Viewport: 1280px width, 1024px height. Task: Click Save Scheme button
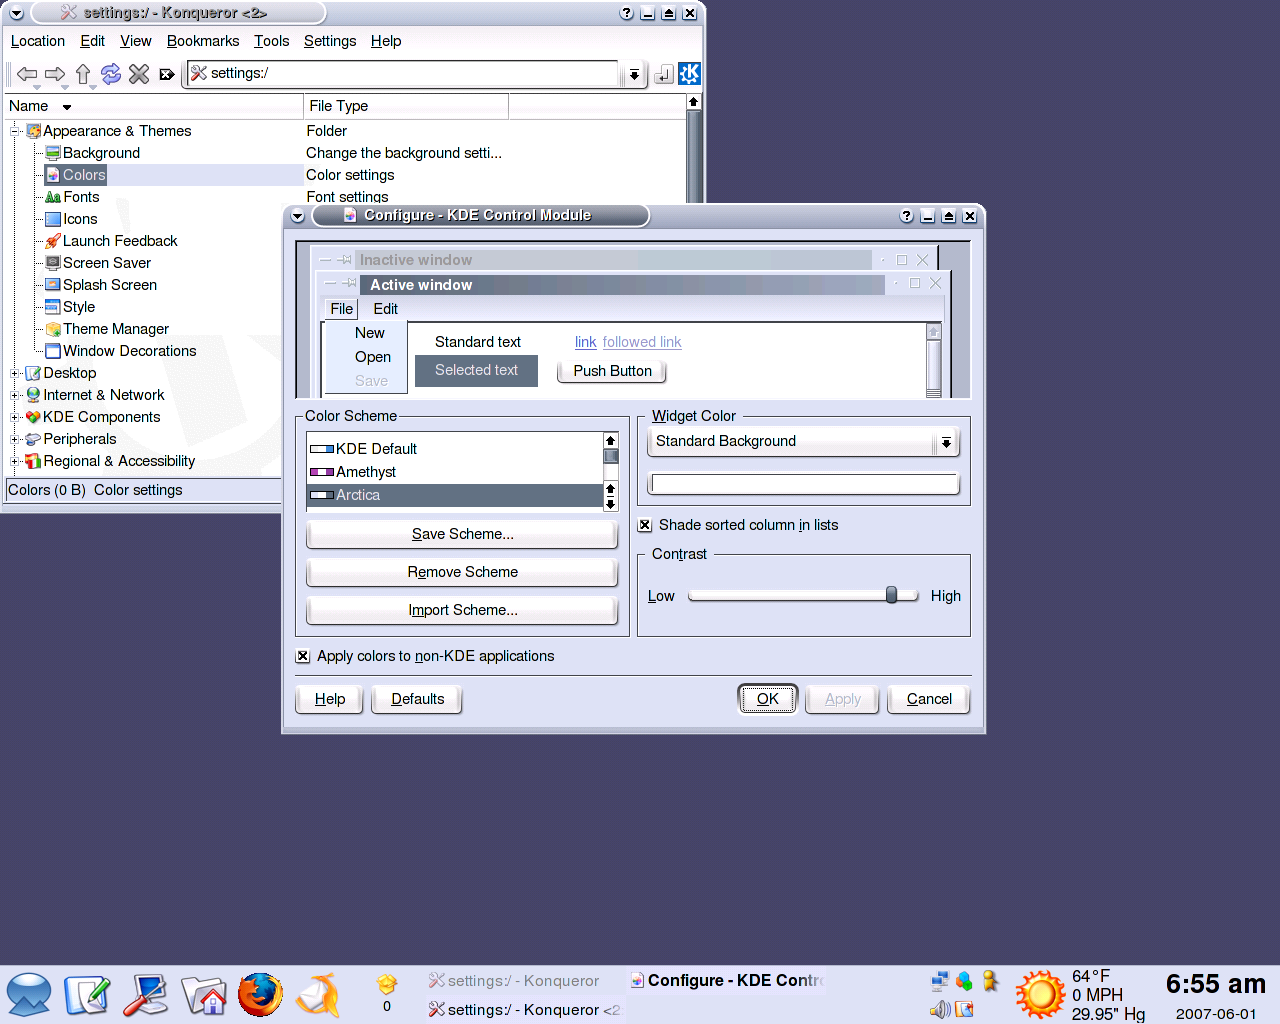pyautogui.click(x=462, y=534)
